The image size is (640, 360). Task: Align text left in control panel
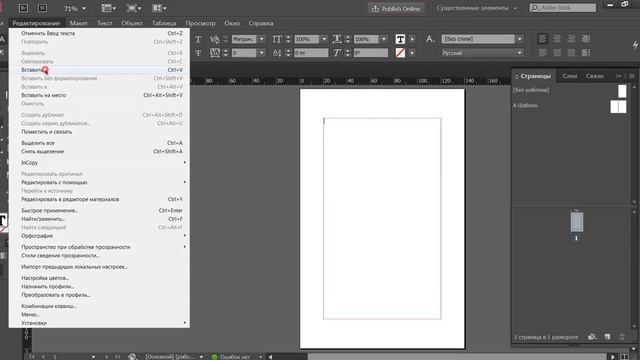tap(542, 39)
